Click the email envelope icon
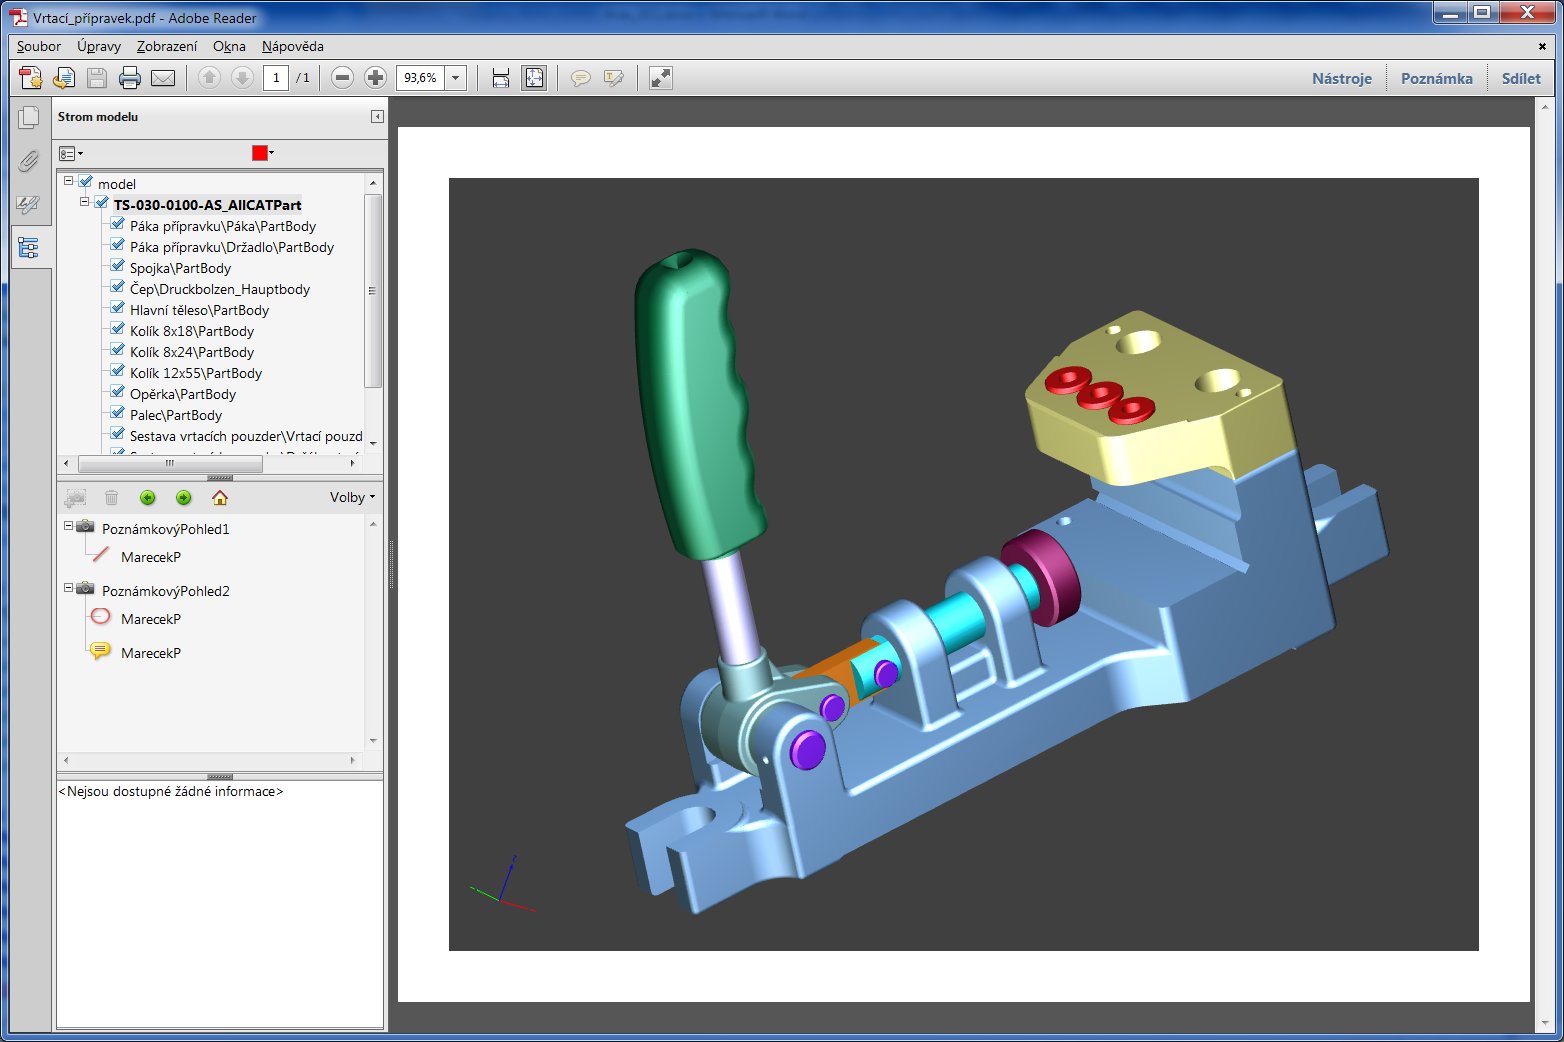This screenshot has width=1564, height=1042. 163,78
